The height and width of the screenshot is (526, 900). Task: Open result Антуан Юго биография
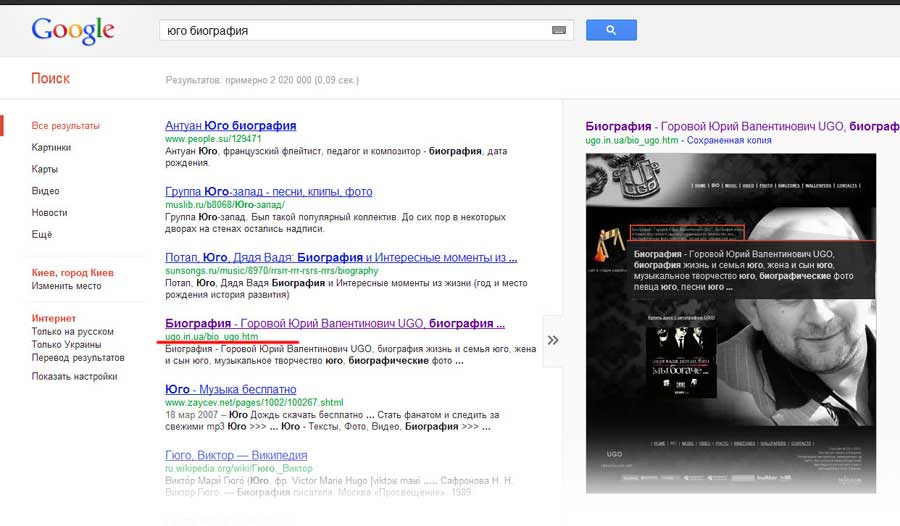[231, 126]
